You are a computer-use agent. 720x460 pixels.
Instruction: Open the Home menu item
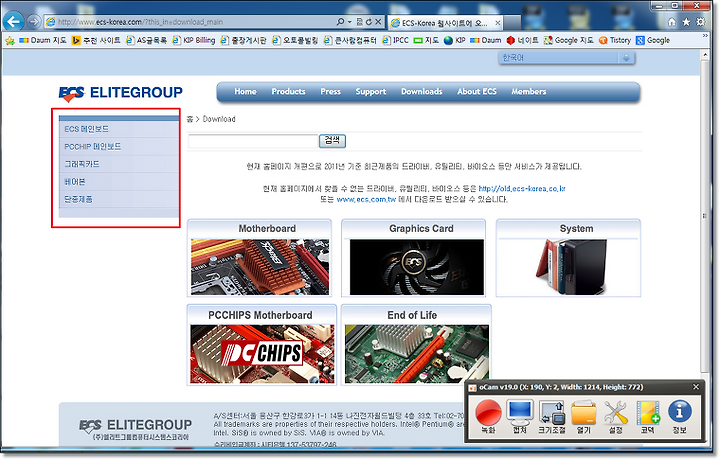[x=245, y=91]
